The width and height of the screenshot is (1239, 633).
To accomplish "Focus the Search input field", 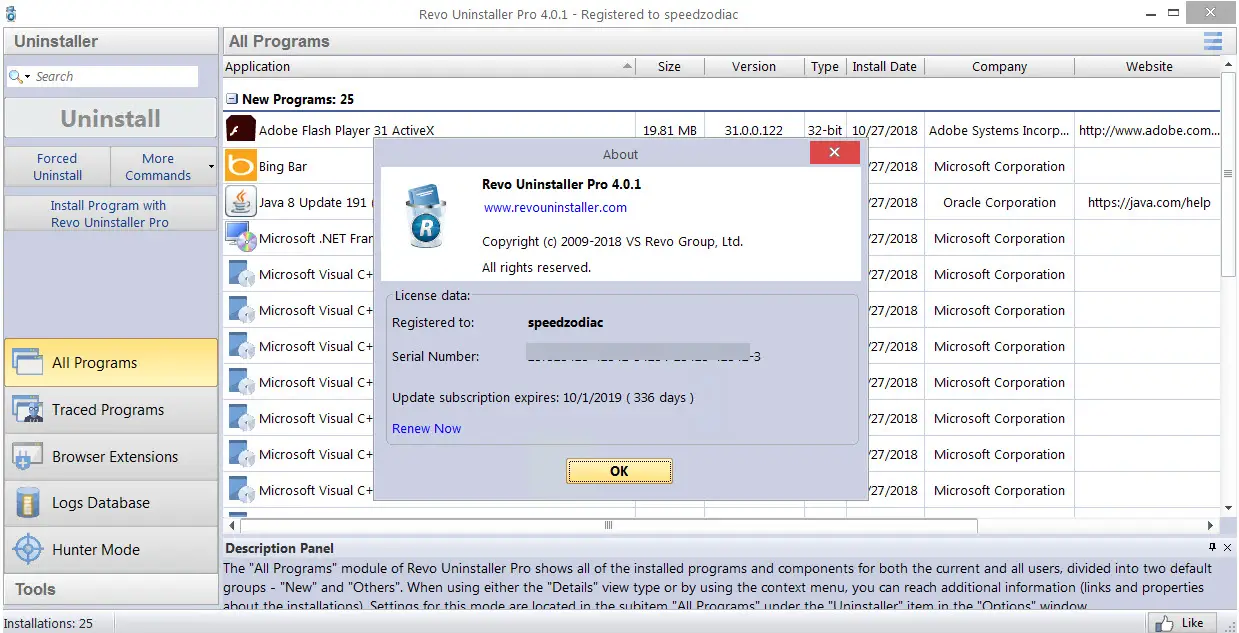I will pos(115,76).
